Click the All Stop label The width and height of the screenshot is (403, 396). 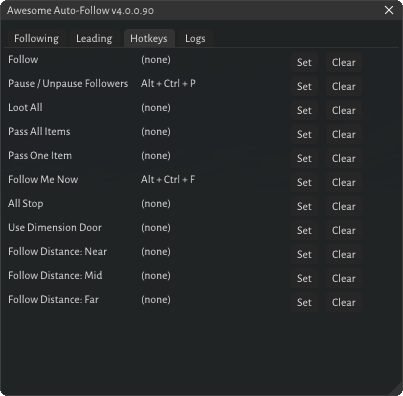click(26, 203)
